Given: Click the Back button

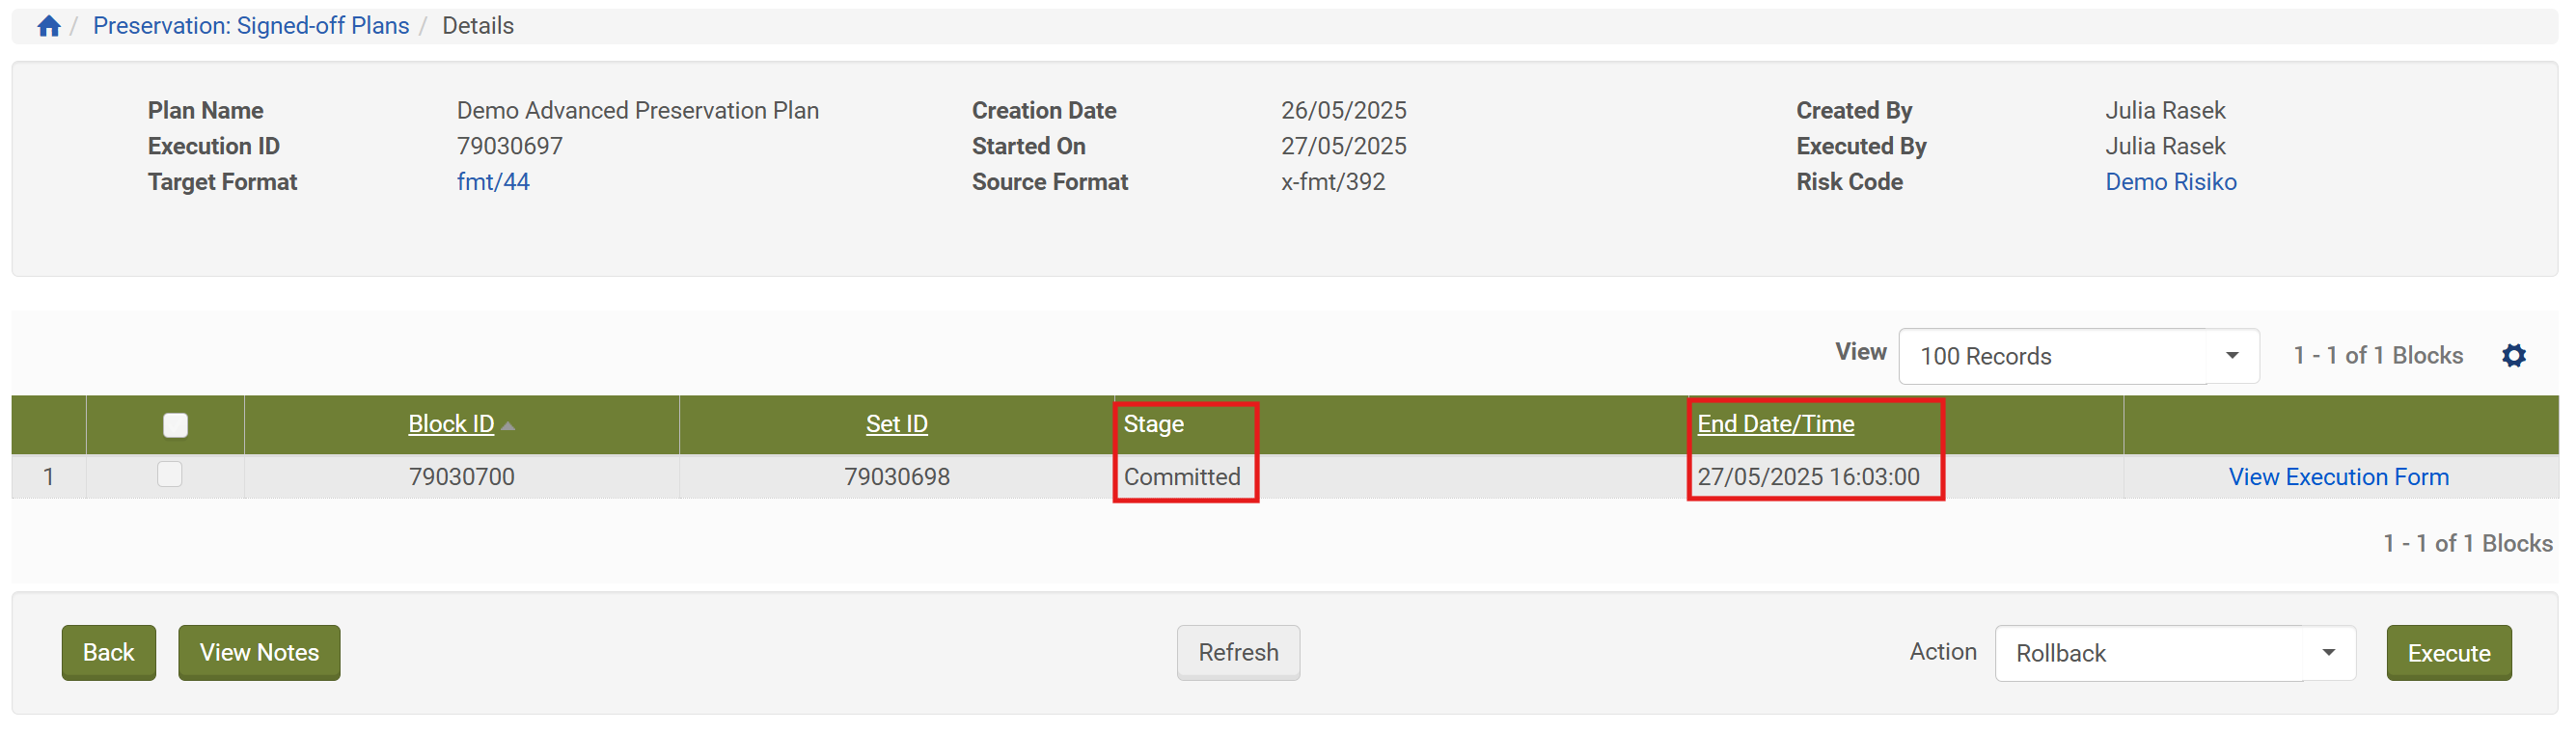Looking at the screenshot, I should click(x=108, y=653).
